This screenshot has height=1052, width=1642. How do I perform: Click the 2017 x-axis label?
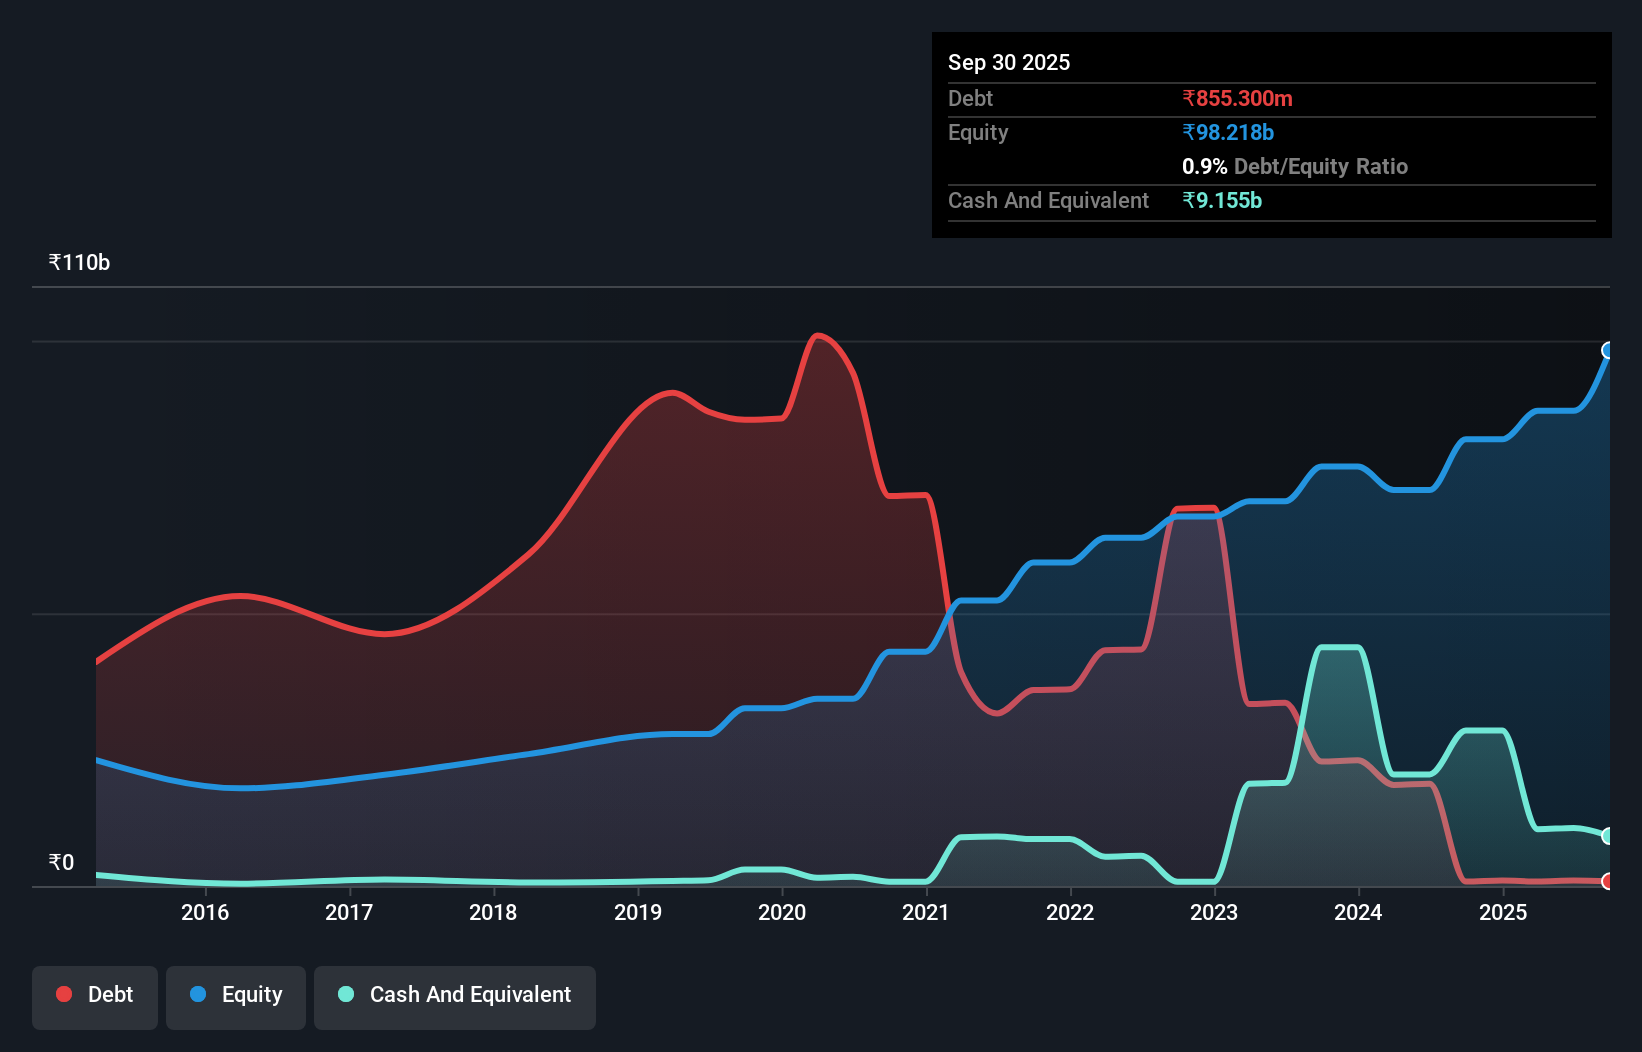pyautogui.click(x=349, y=912)
